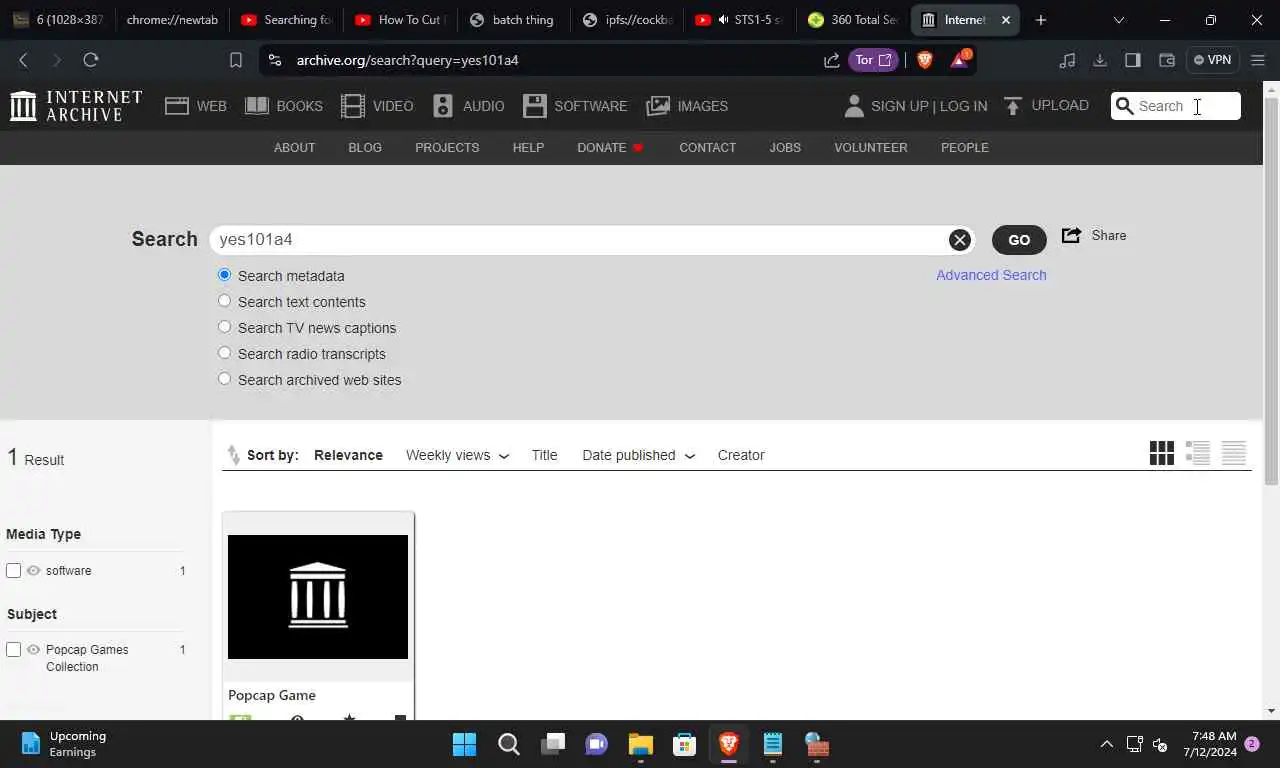The height and width of the screenshot is (768, 1280).
Task: Click the Tor button in the address bar
Action: (x=873, y=60)
